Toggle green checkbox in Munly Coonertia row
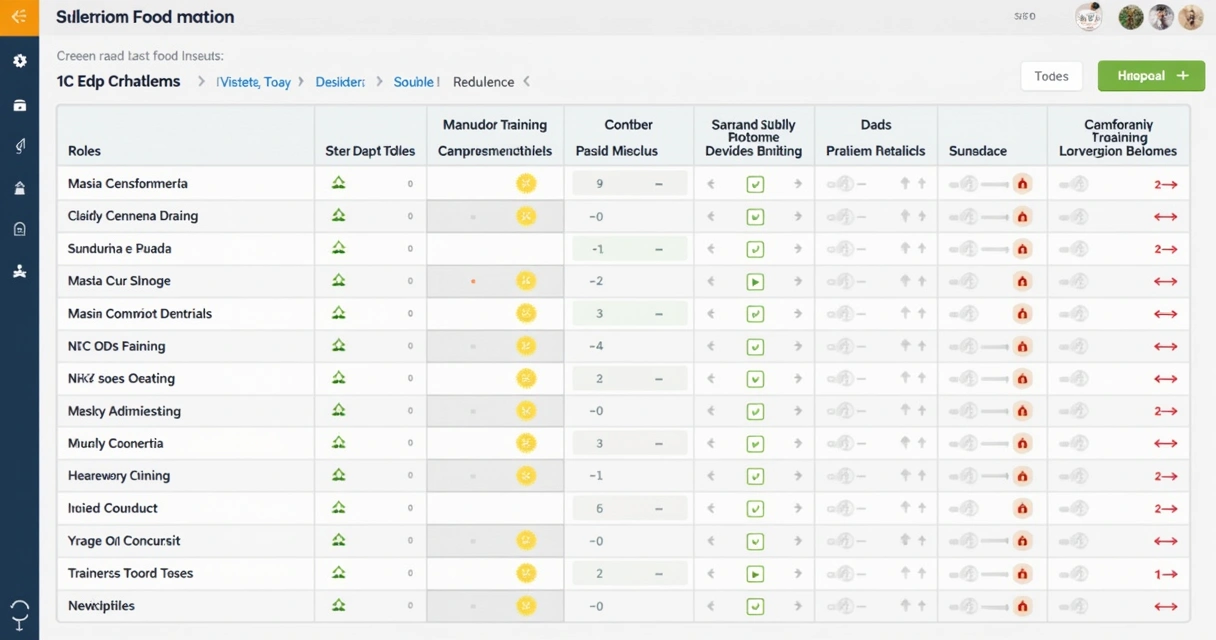The height and width of the screenshot is (640, 1216). click(x=755, y=444)
